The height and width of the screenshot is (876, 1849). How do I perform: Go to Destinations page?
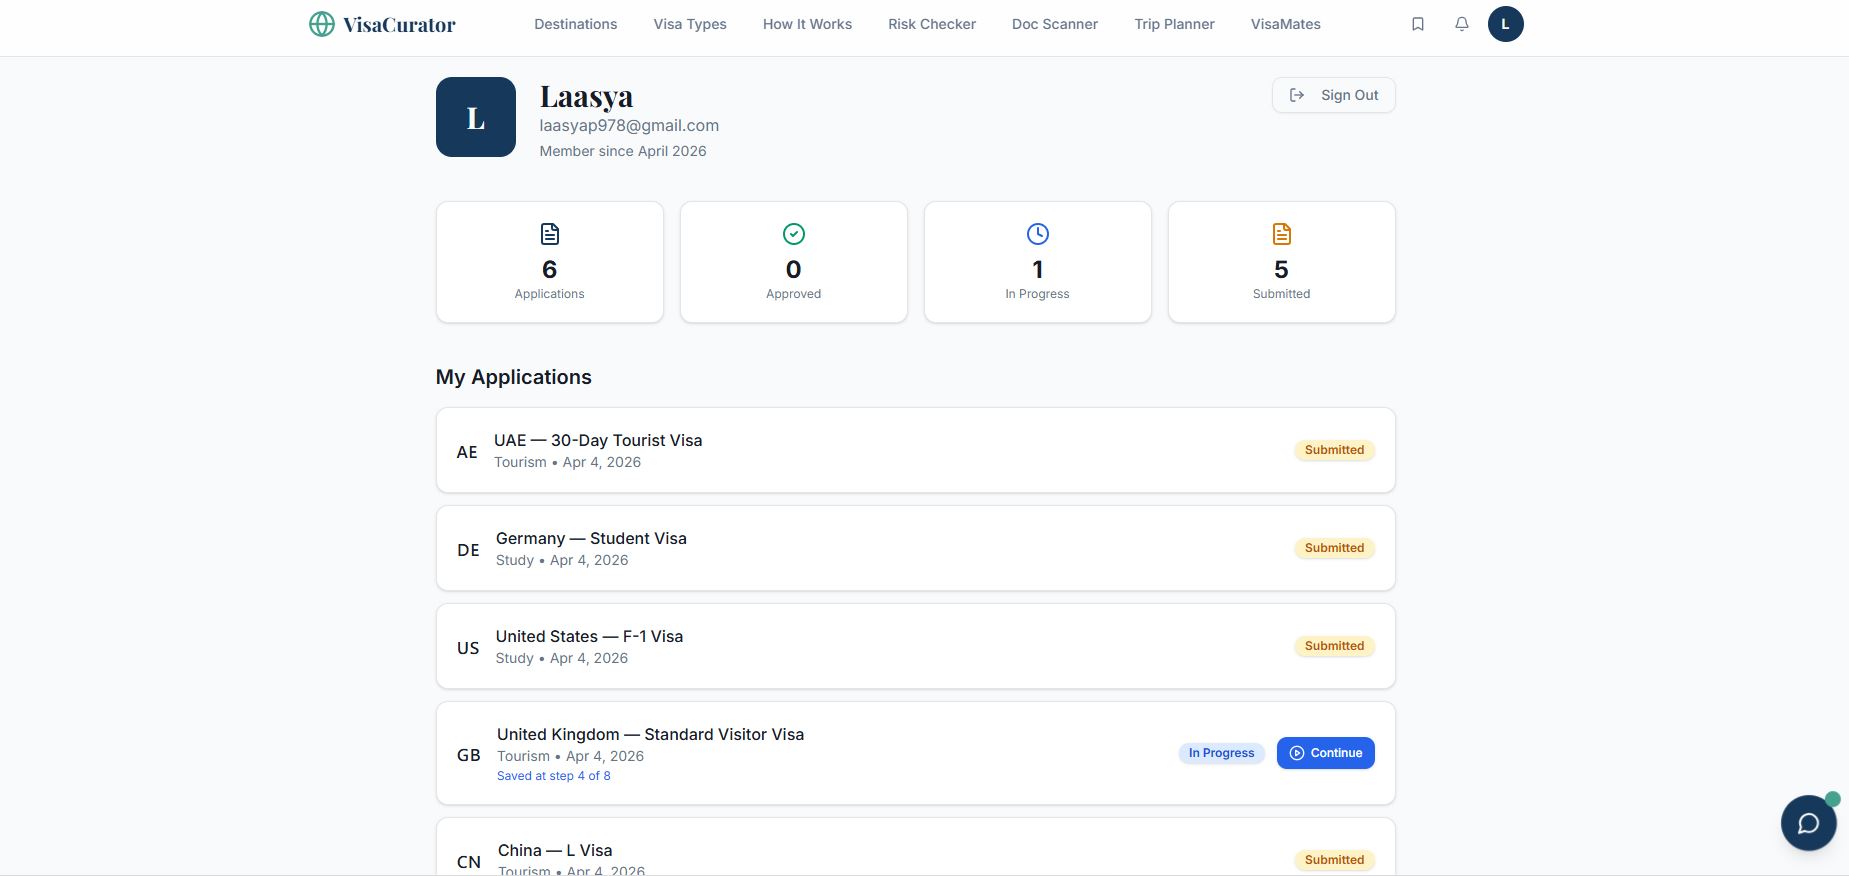point(575,24)
